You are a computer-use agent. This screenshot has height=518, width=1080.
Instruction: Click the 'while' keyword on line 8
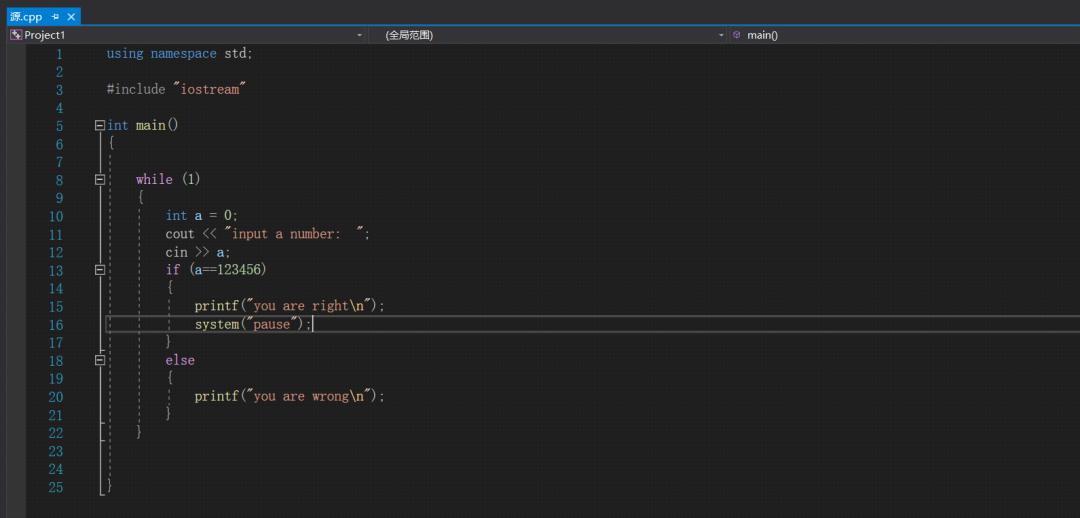point(154,180)
